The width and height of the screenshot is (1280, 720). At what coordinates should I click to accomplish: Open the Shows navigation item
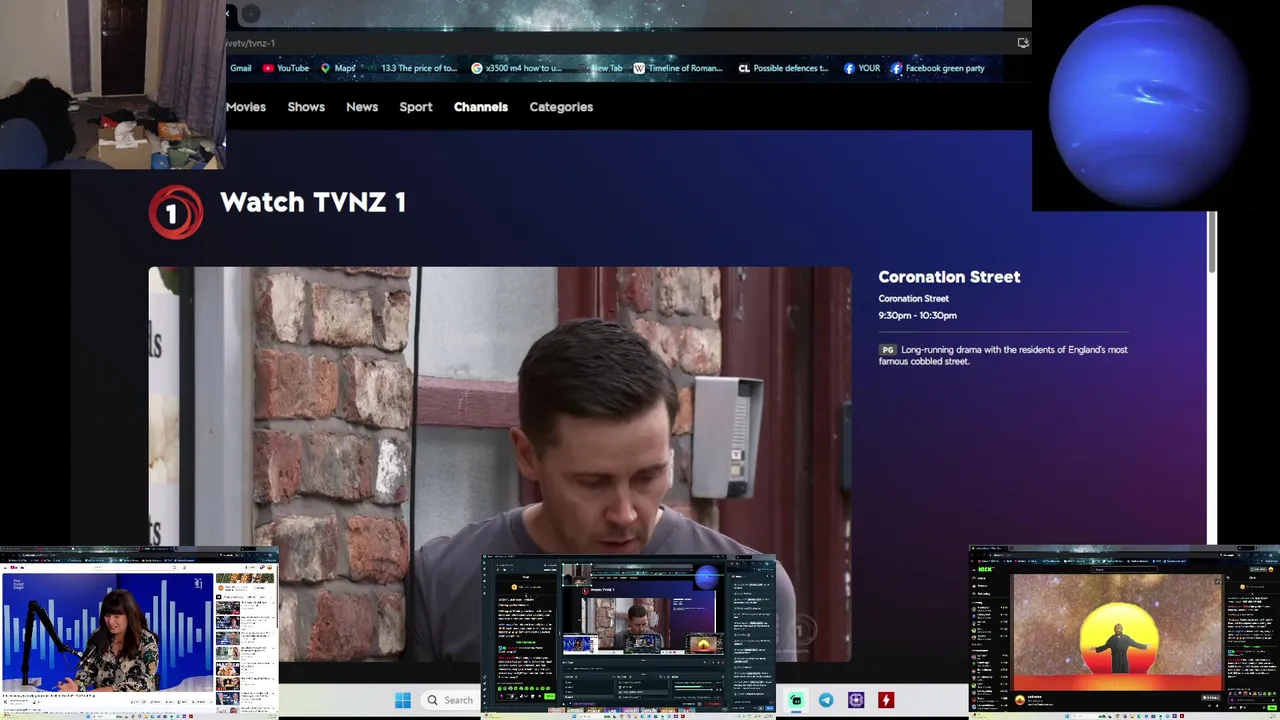pos(306,107)
